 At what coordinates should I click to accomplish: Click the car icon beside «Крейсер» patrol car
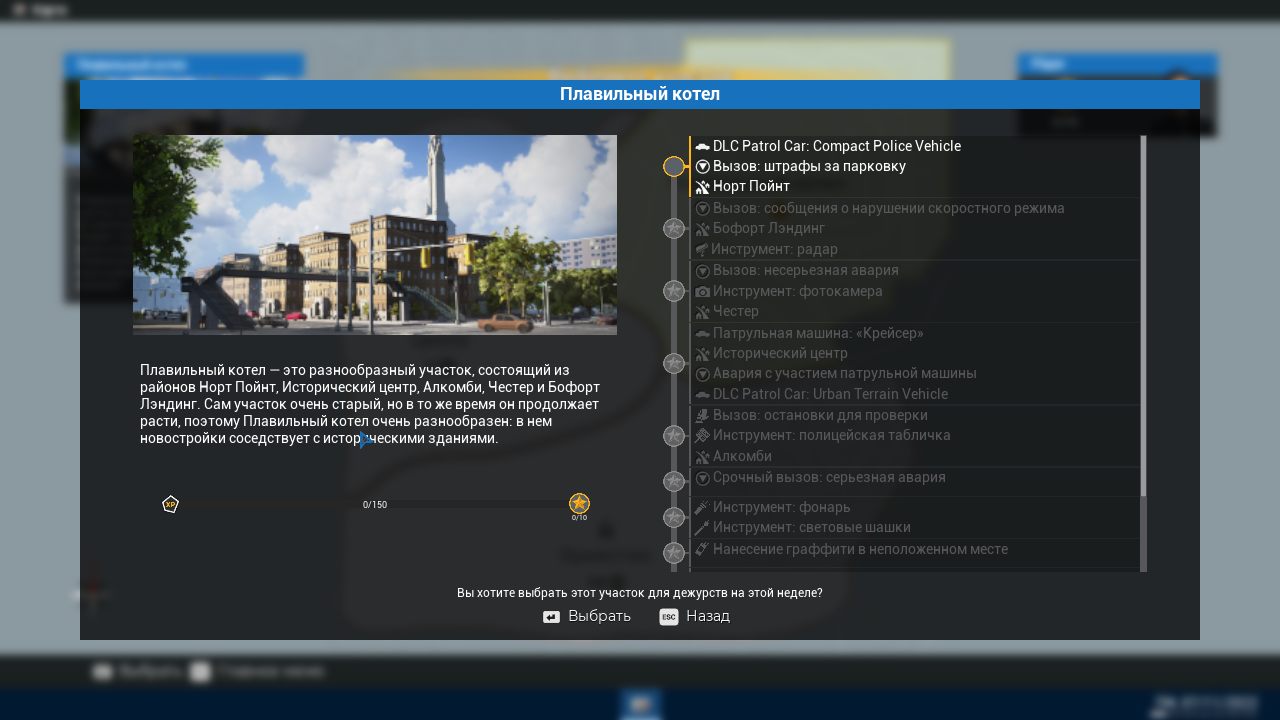702,333
